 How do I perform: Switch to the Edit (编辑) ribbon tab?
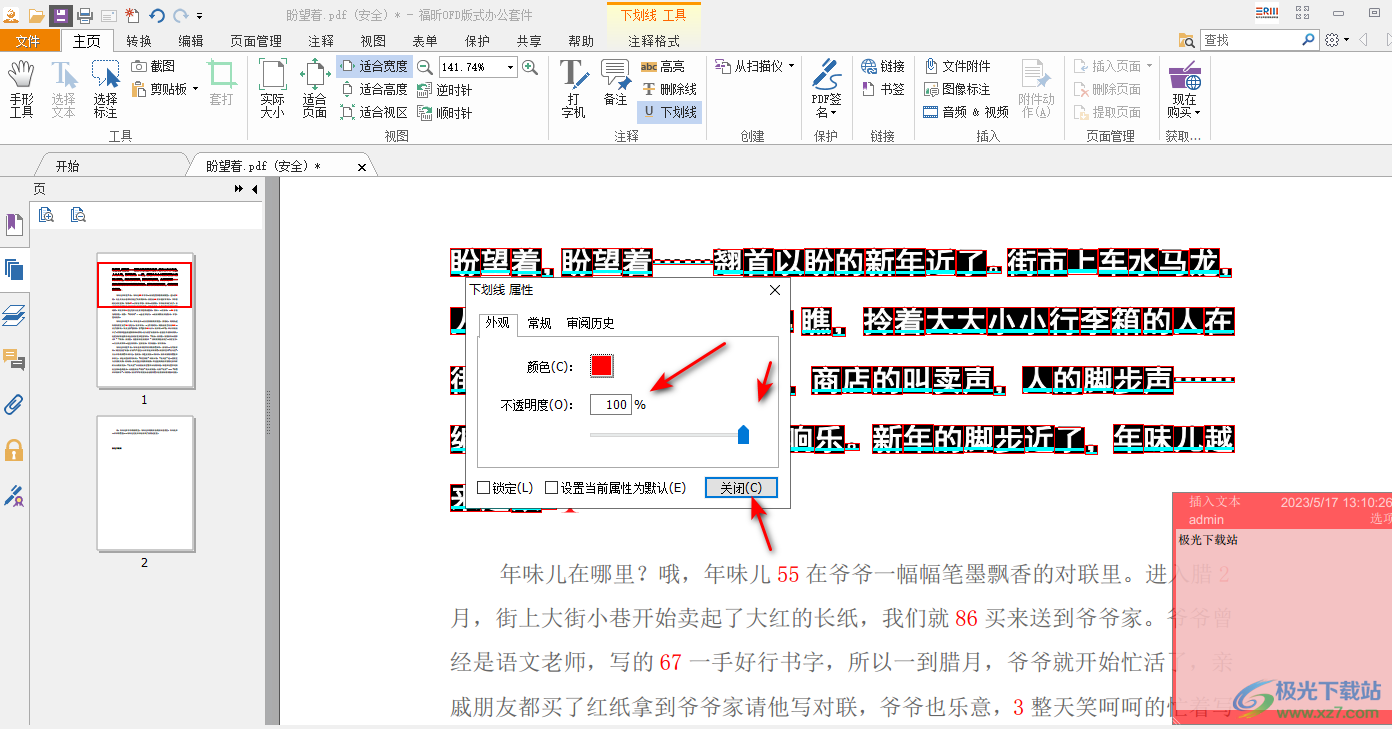(x=191, y=41)
